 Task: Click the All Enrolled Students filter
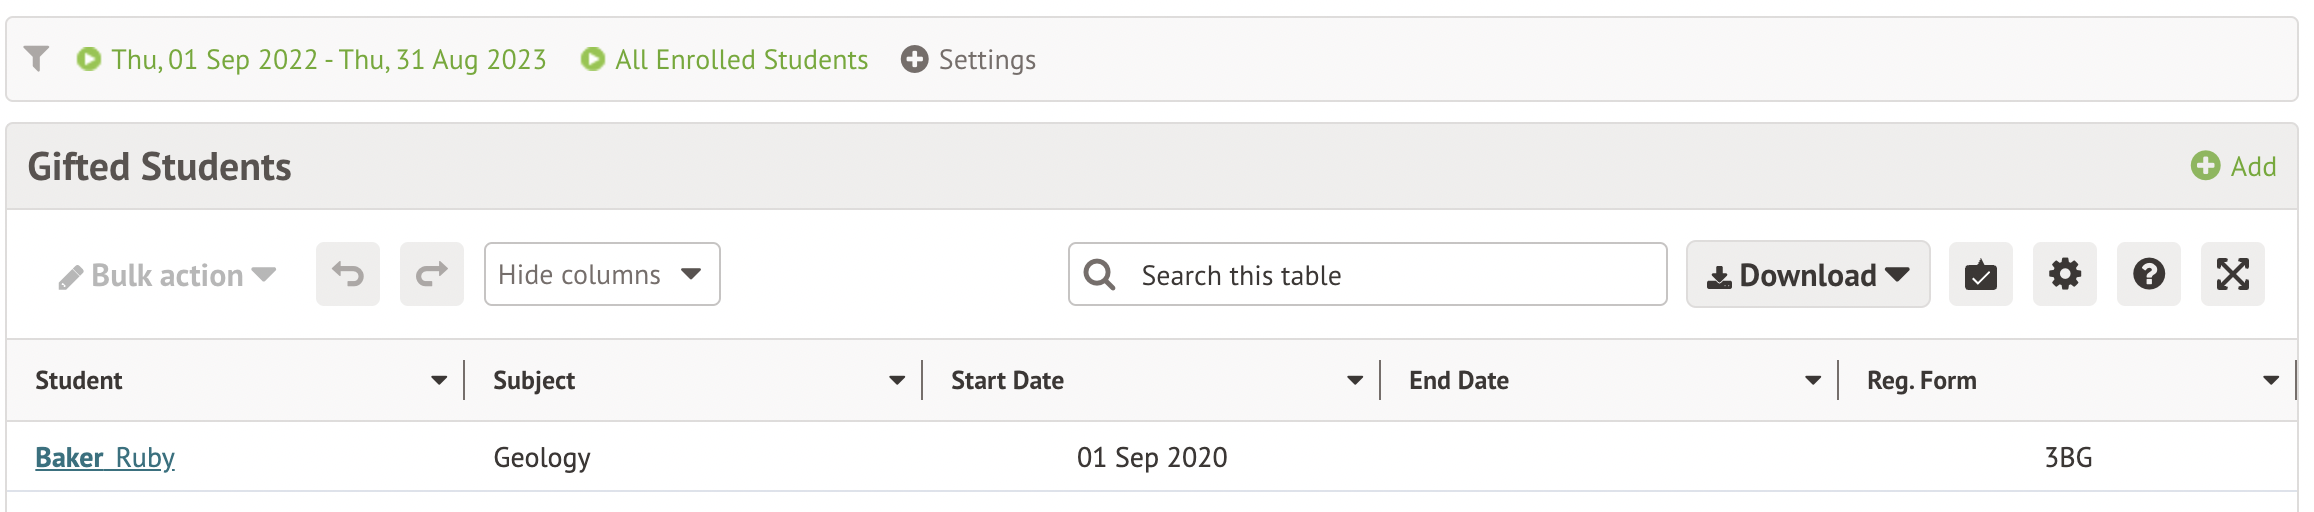(741, 60)
